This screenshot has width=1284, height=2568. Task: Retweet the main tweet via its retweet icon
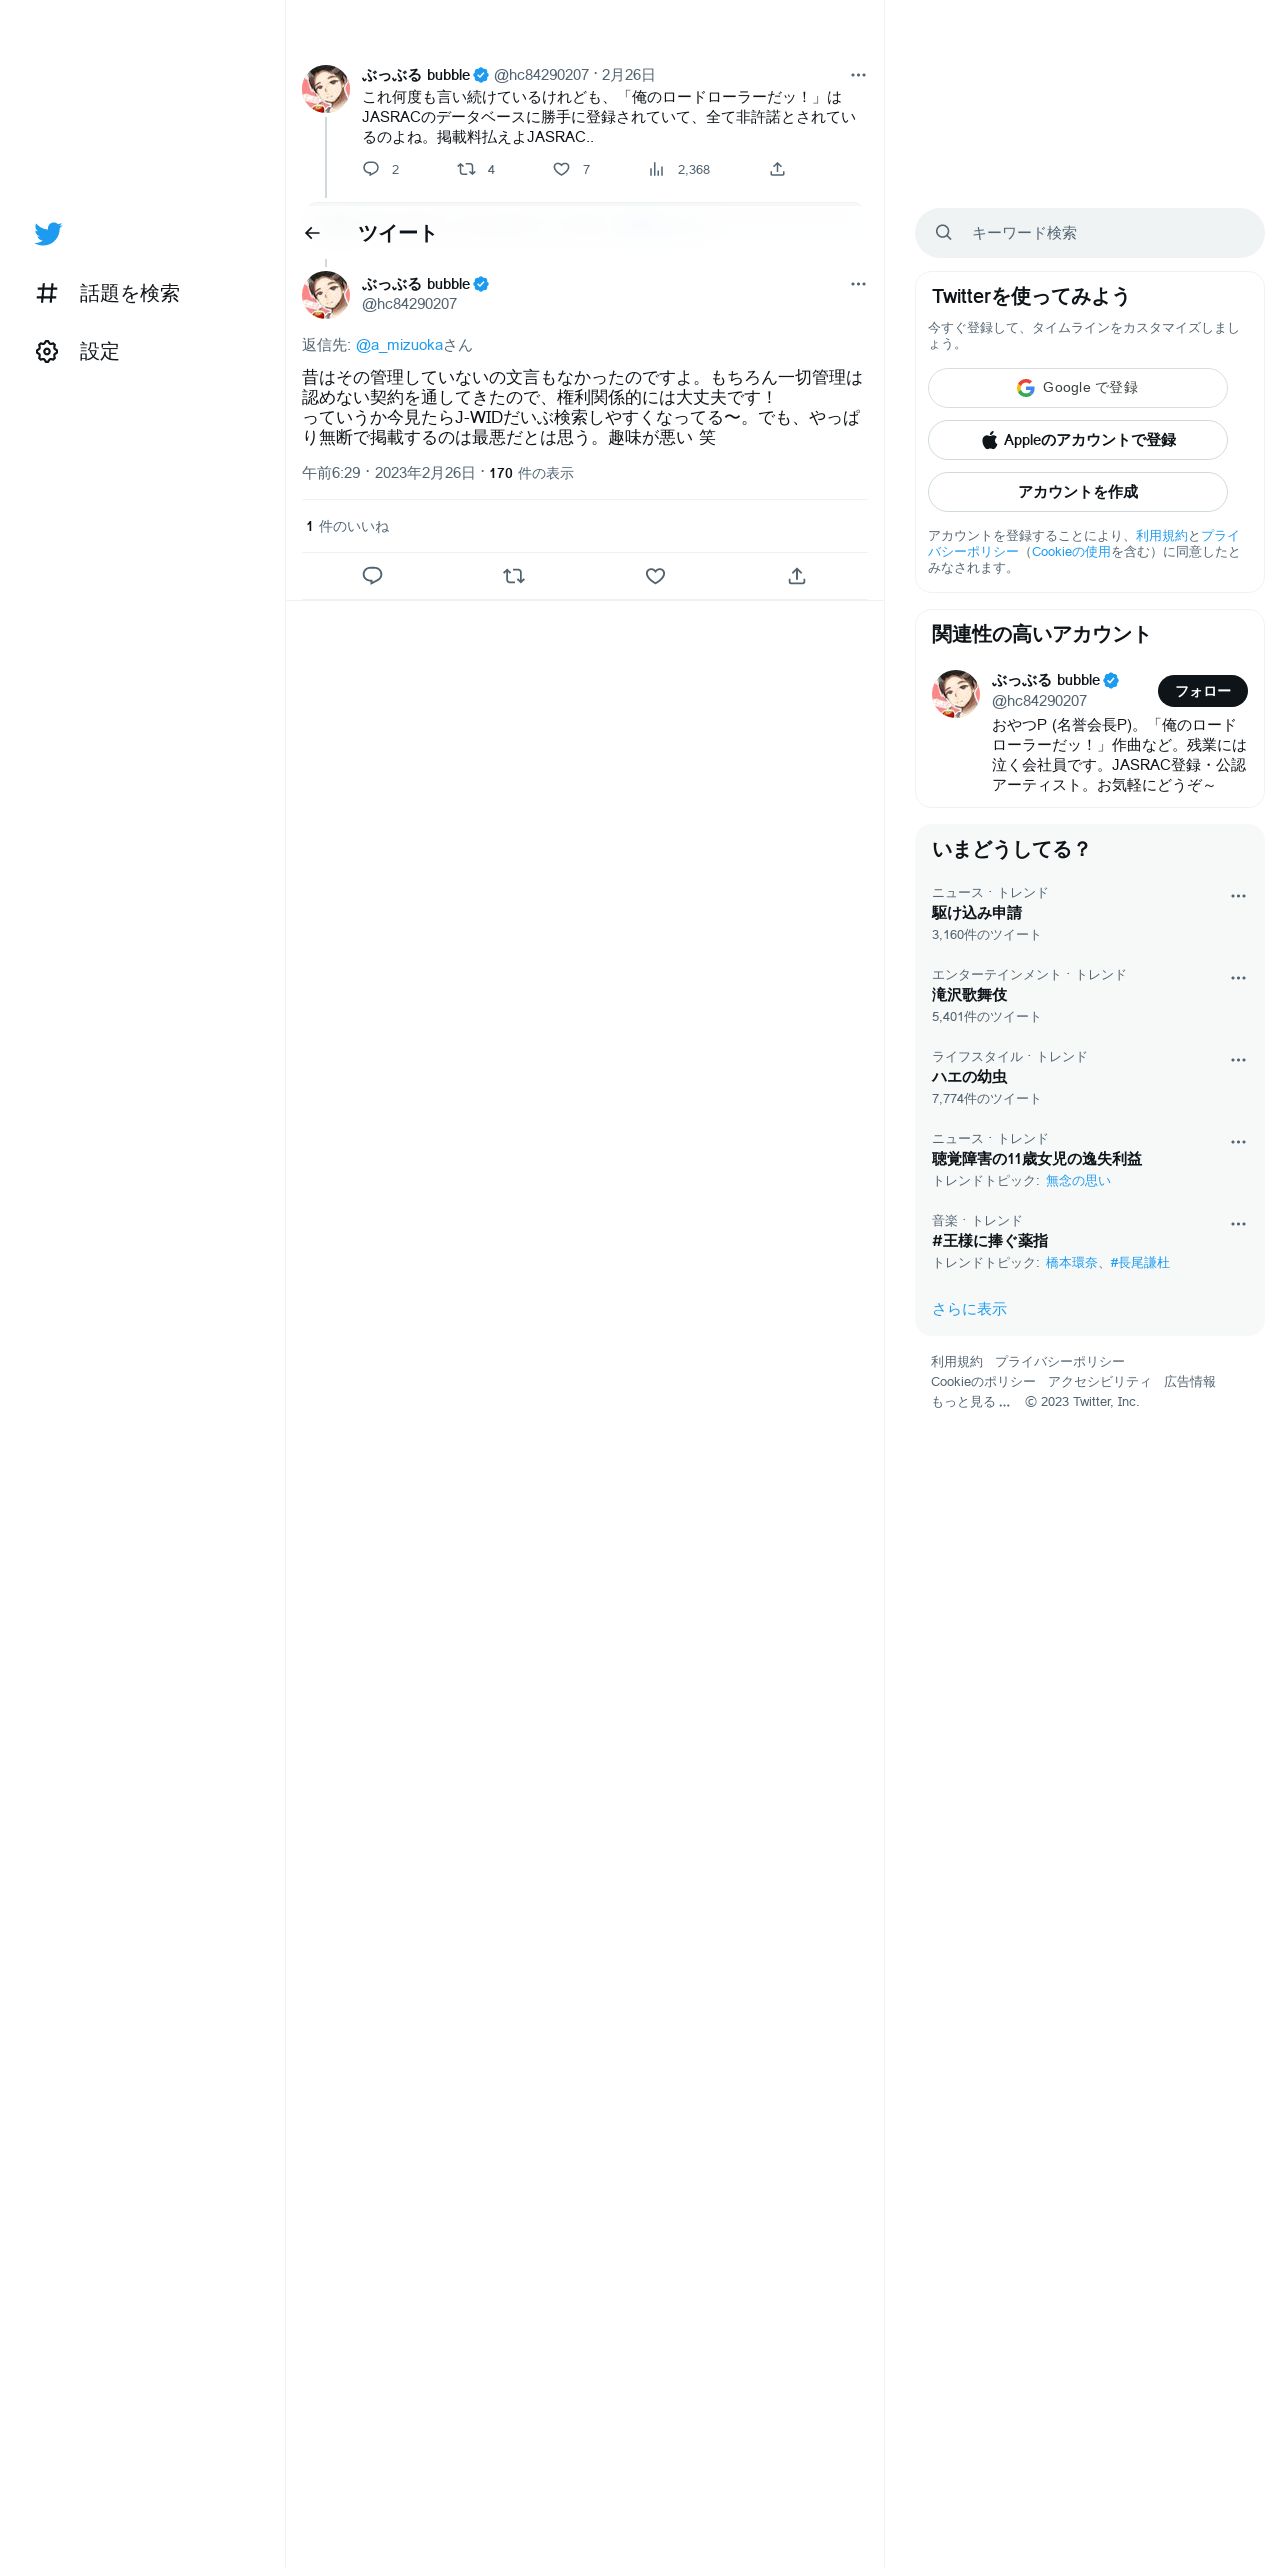tap(514, 576)
